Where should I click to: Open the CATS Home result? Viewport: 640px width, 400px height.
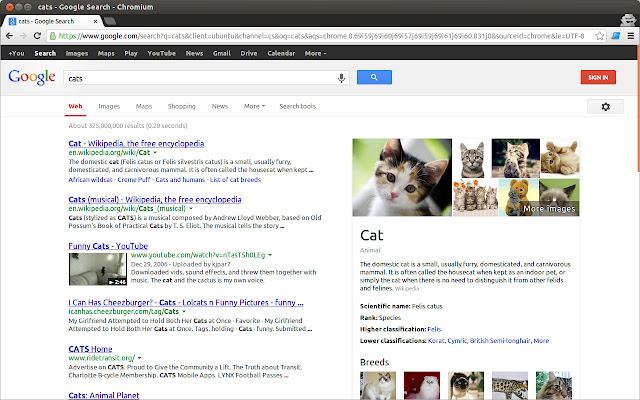tap(90, 349)
